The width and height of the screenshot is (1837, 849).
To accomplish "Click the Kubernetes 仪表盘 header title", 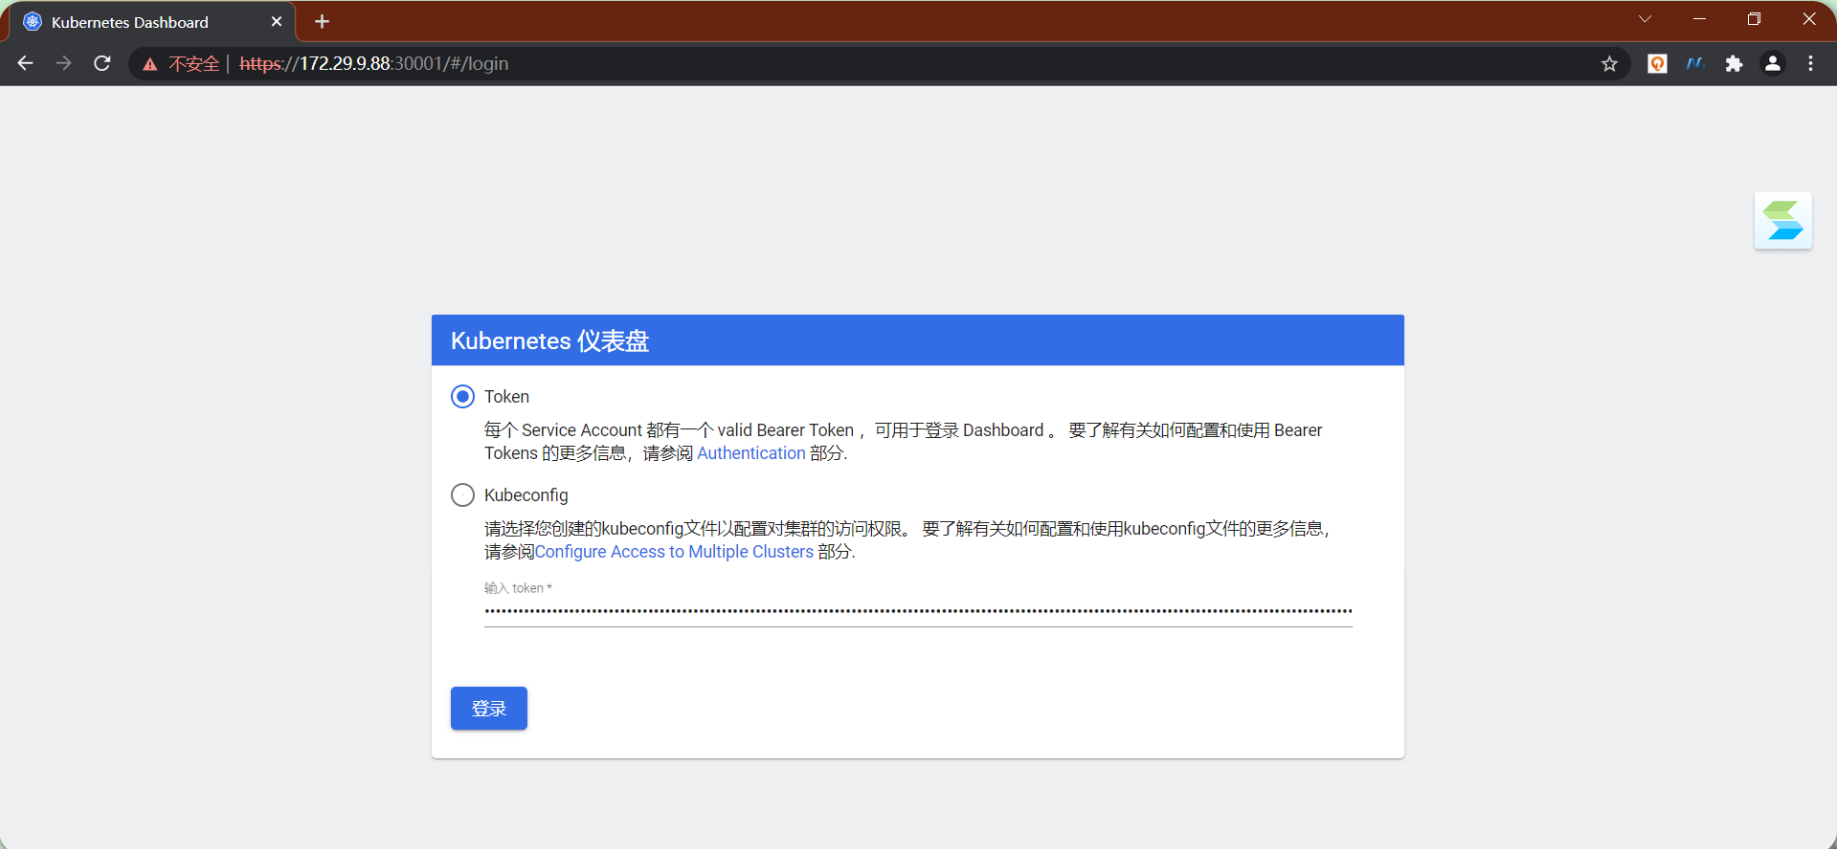I will [x=550, y=341].
